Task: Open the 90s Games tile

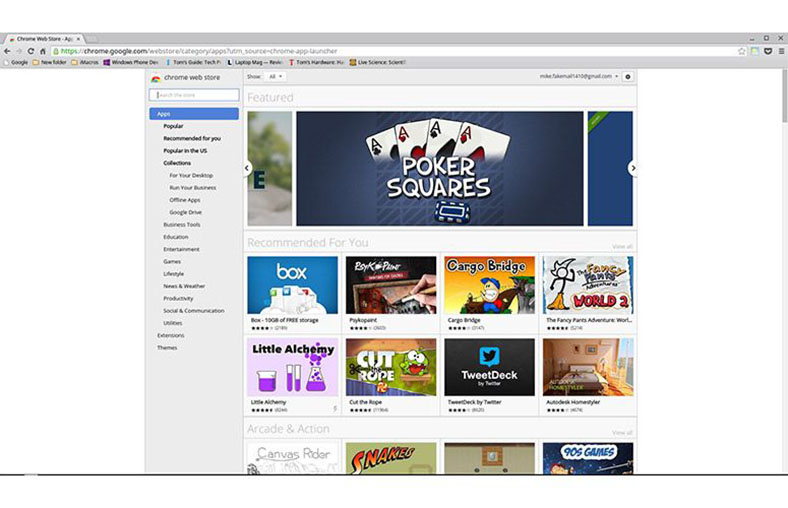Action: coord(588,458)
